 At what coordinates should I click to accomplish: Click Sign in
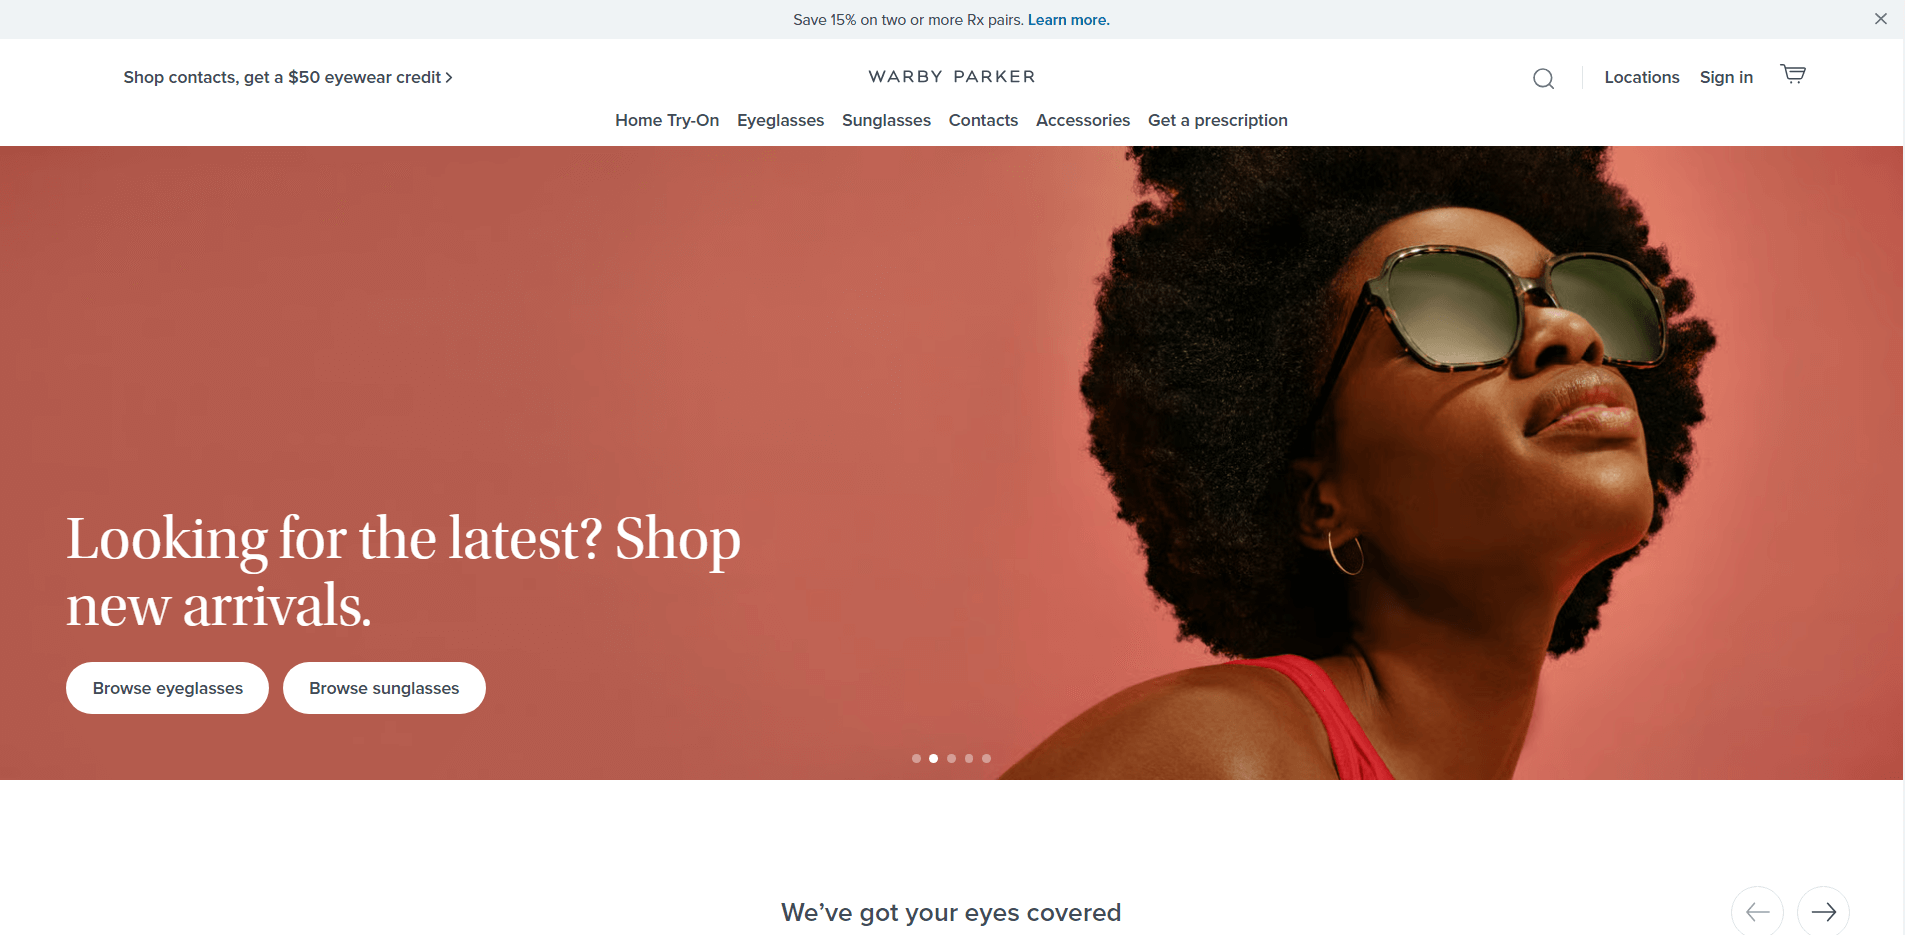[1726, 77]
